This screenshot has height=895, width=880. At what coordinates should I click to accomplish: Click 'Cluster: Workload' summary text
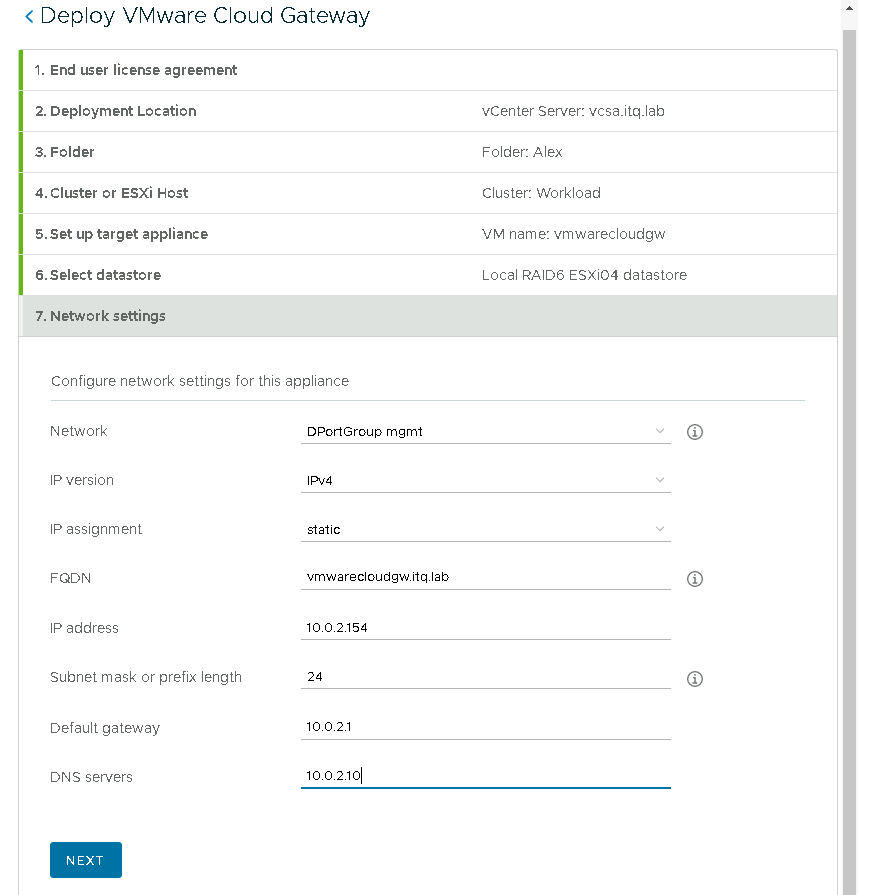541,193
